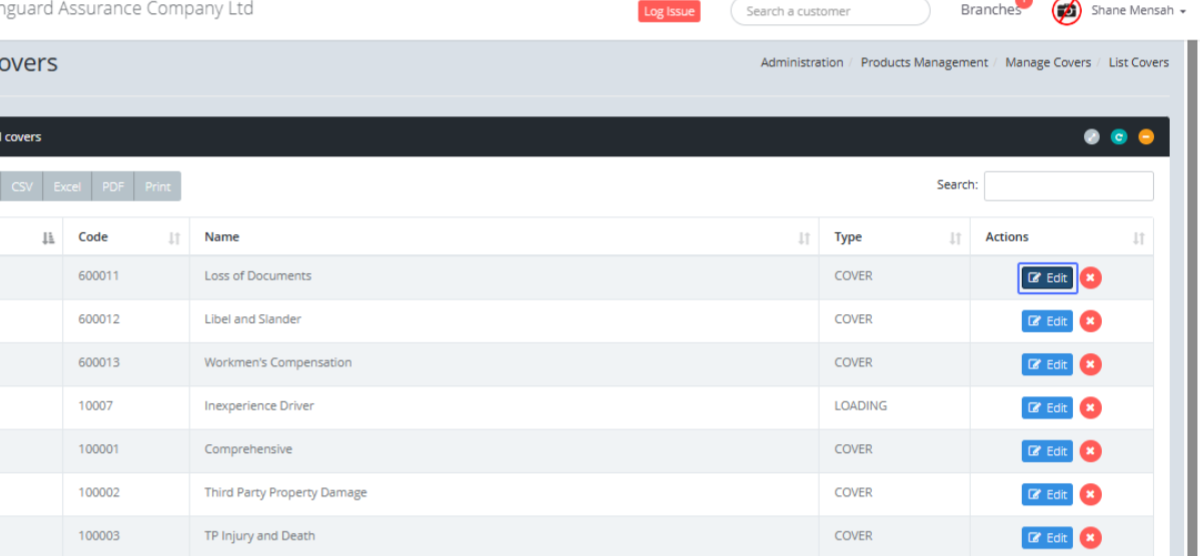Go to Products Management breadcrumb
Screen dimensions: 1200x556
point(924,62)
